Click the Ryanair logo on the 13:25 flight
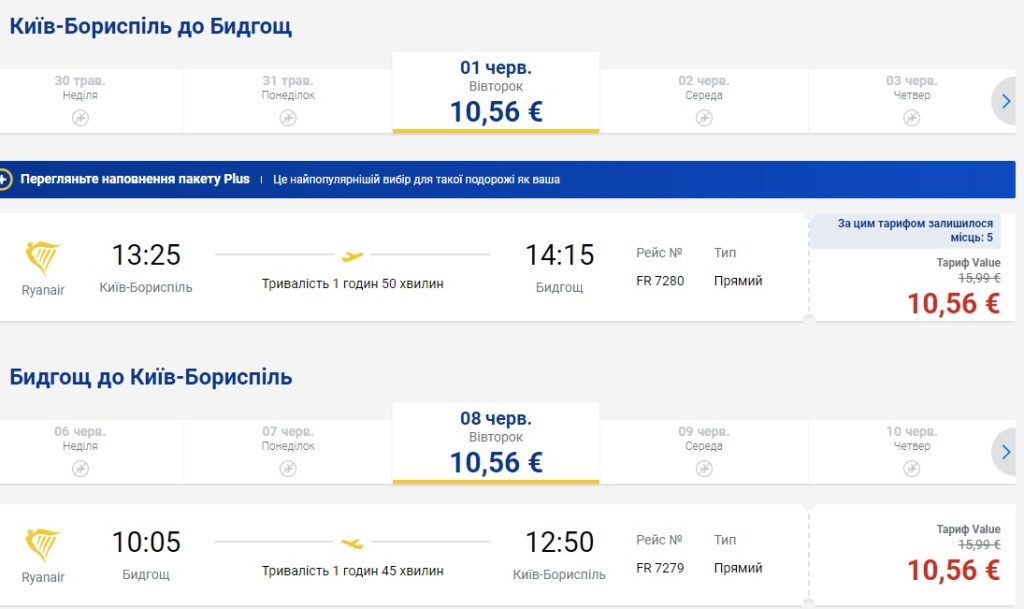 coord(43,259)
